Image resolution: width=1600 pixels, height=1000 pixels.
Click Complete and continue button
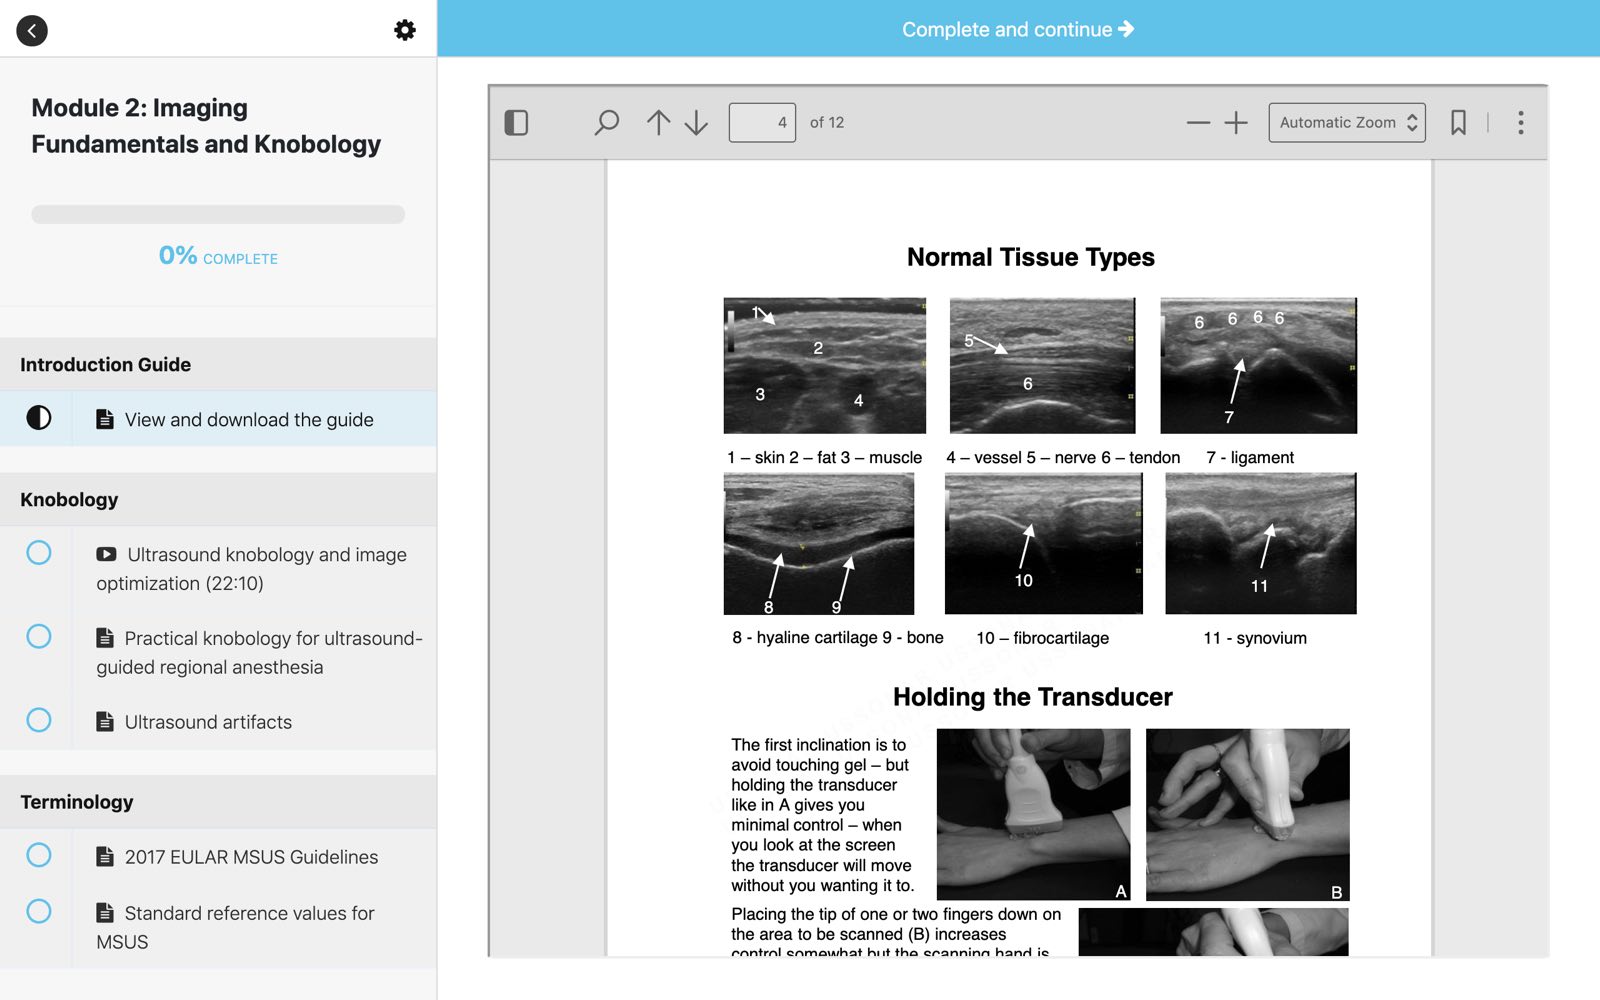point(1018,29)
